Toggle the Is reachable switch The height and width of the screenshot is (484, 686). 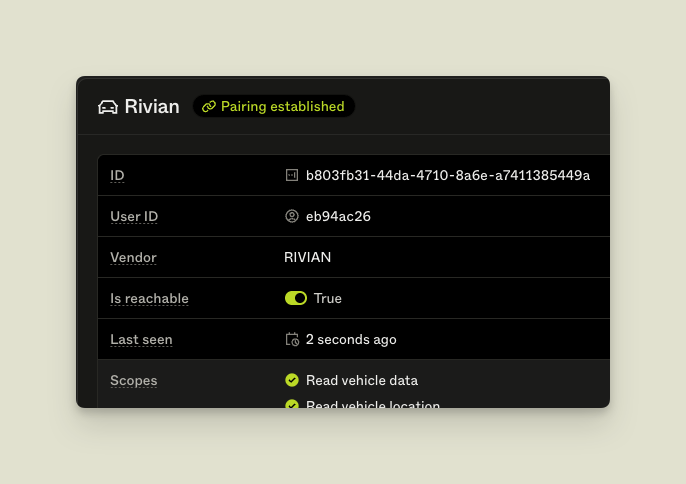click(x=296, y=298)
